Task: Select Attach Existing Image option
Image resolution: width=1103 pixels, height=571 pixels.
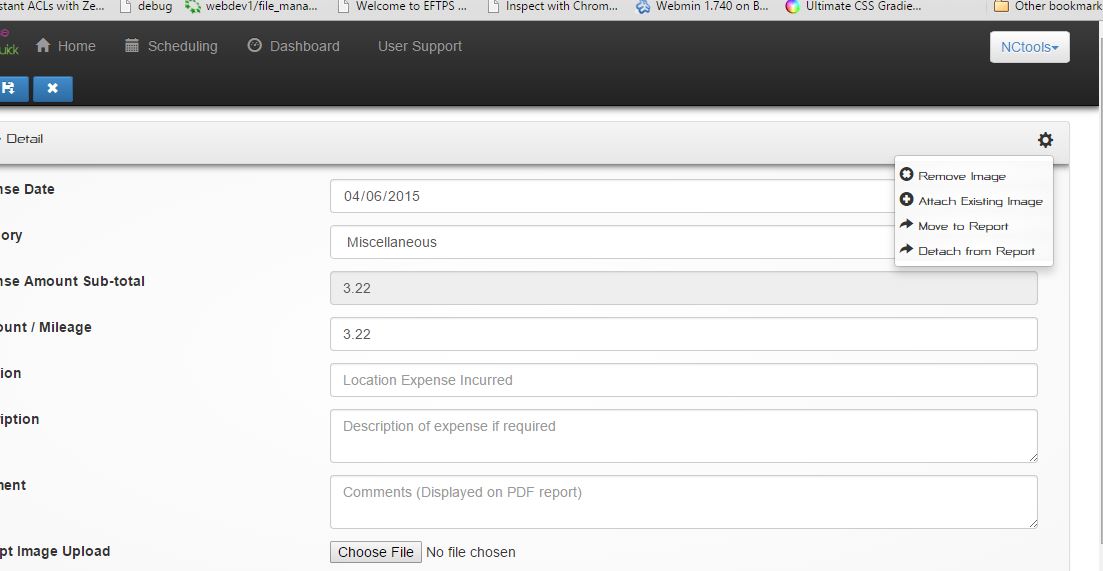Action: click(979, 201)
